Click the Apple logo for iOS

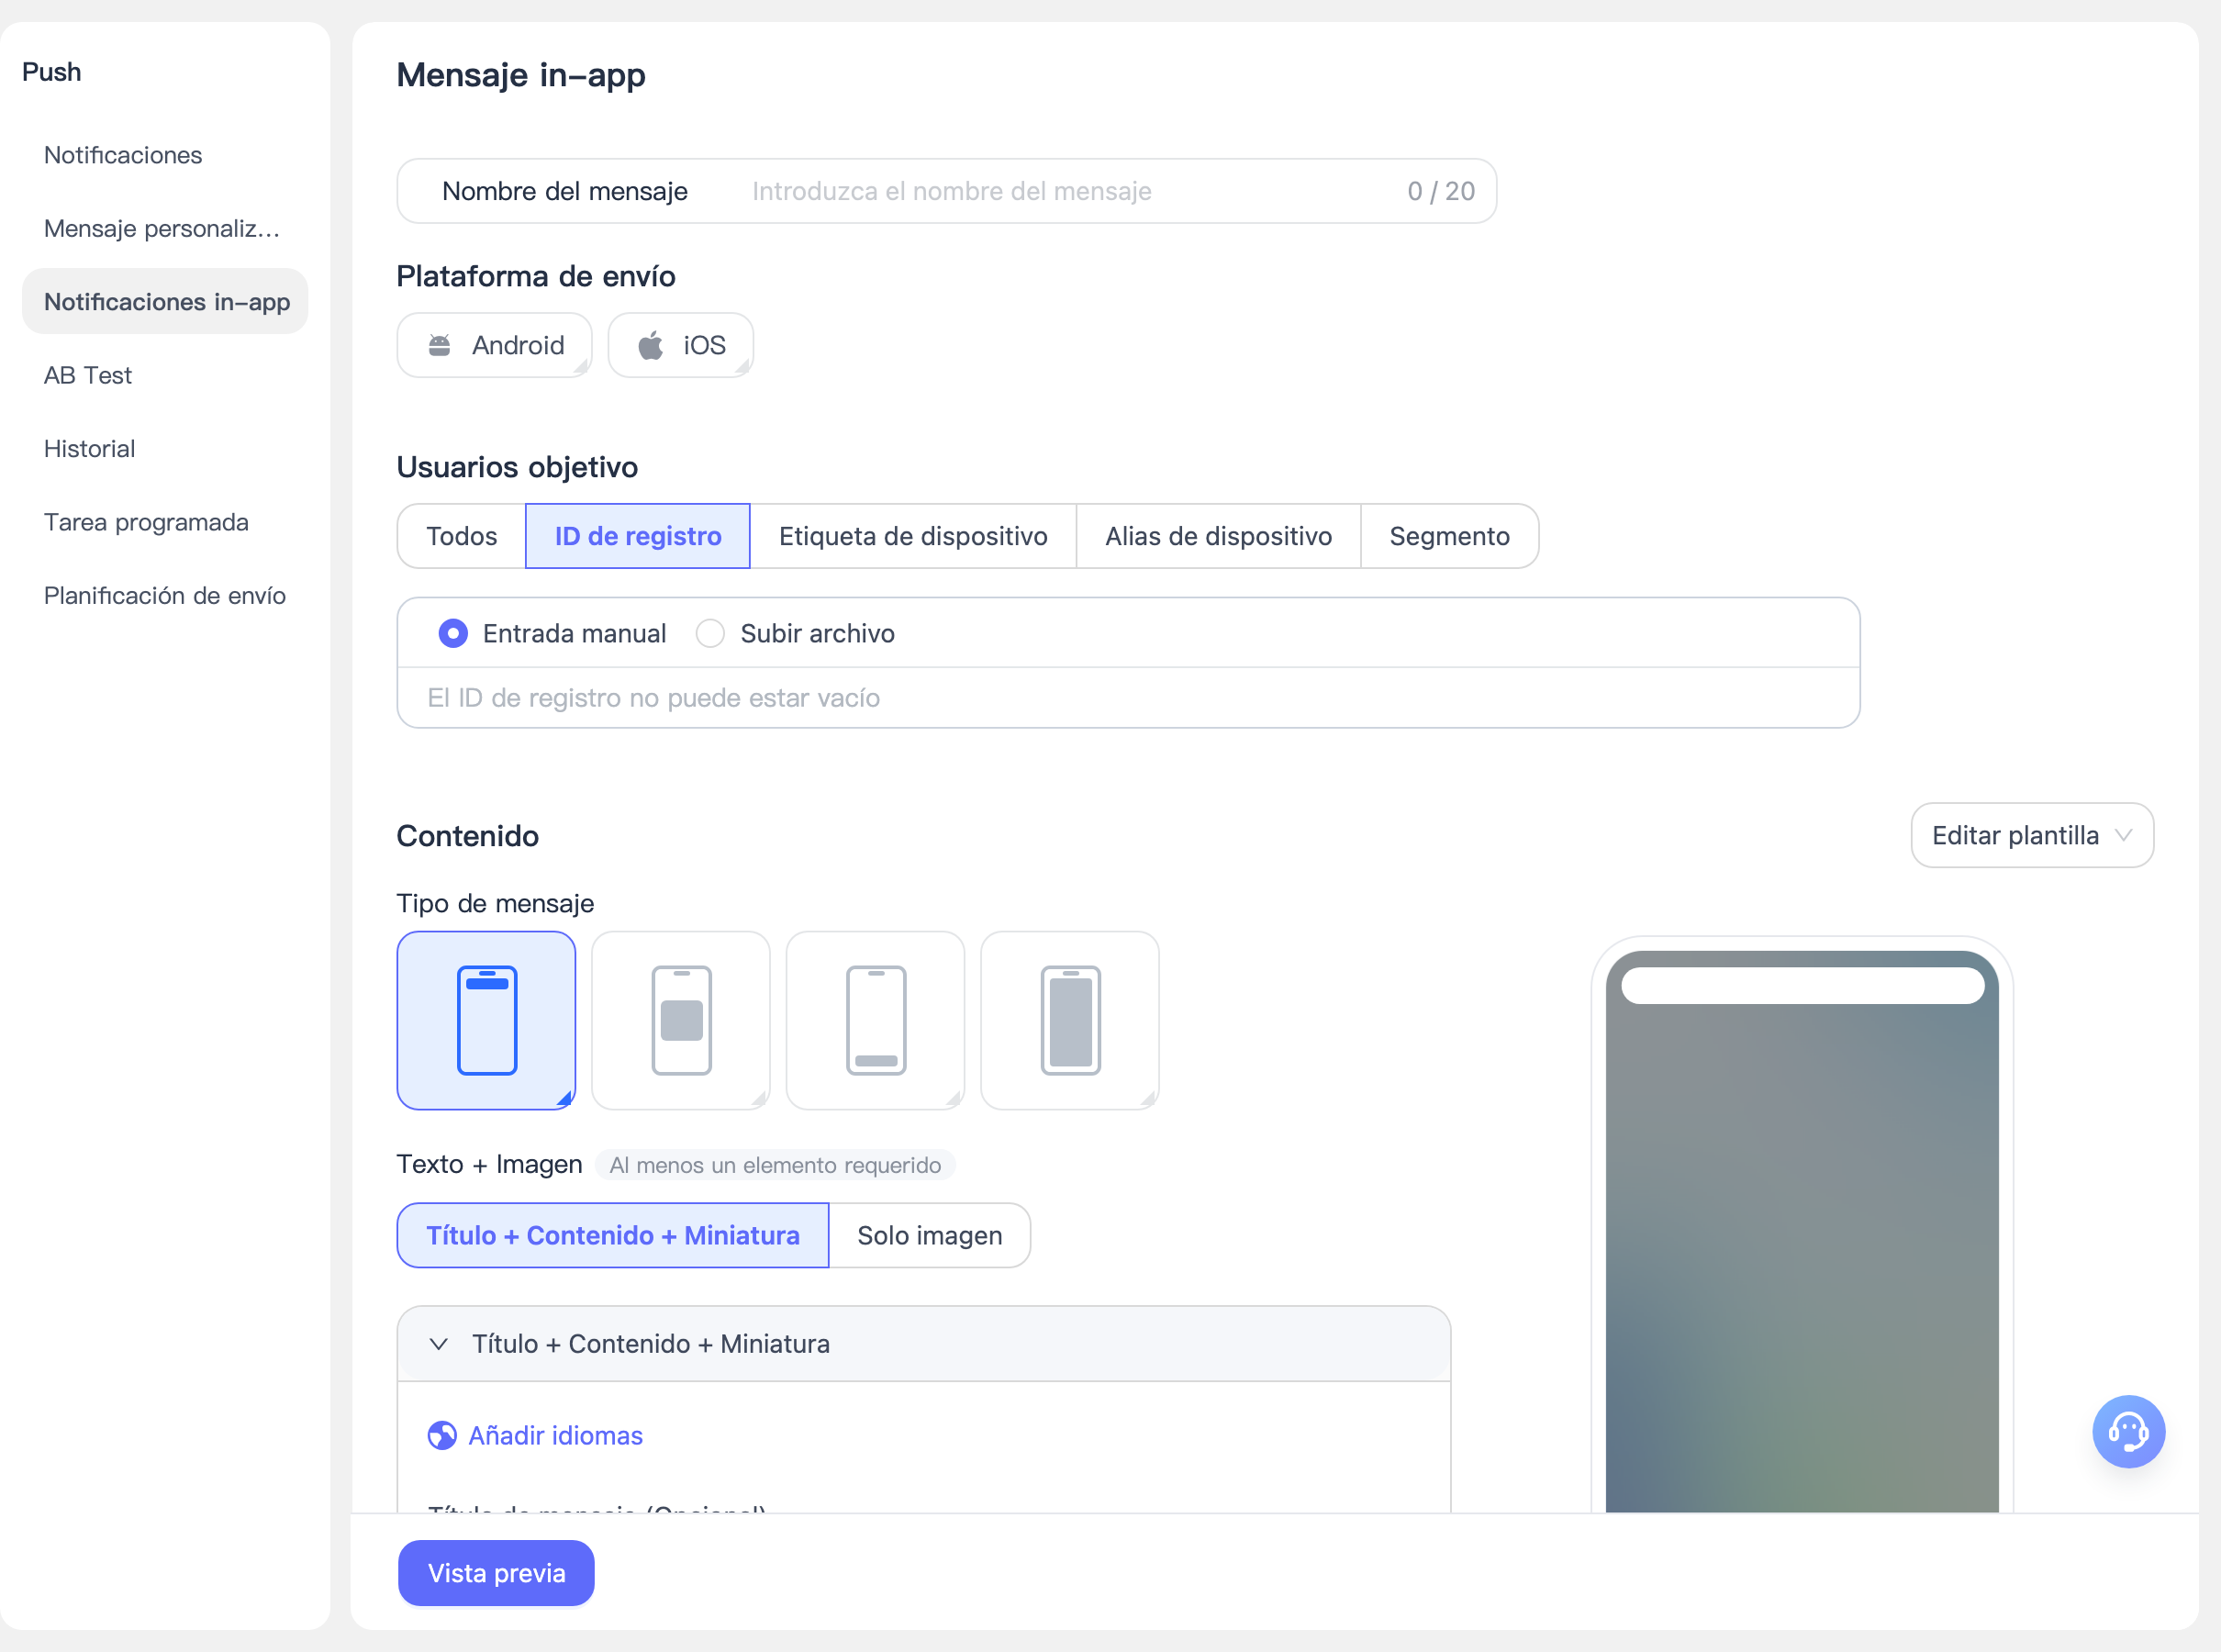click(x=651, y=345)
